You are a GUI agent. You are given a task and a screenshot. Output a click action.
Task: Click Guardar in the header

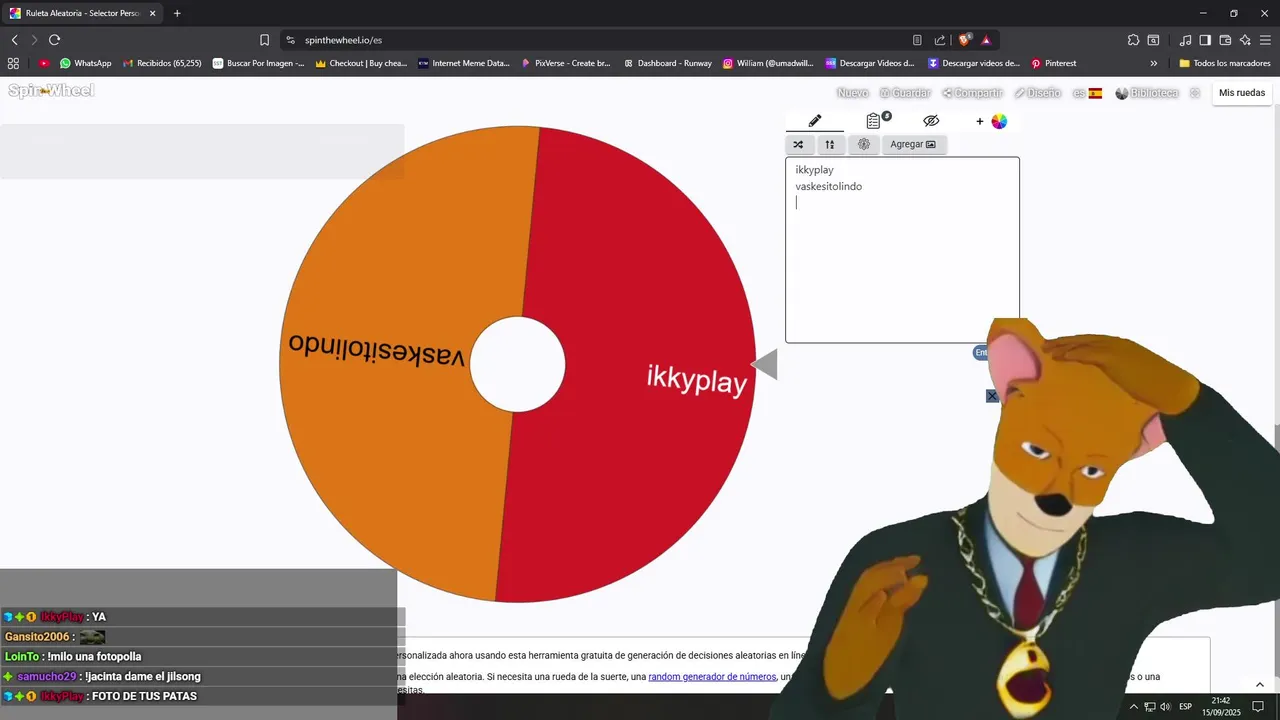[x=905, y=93]
